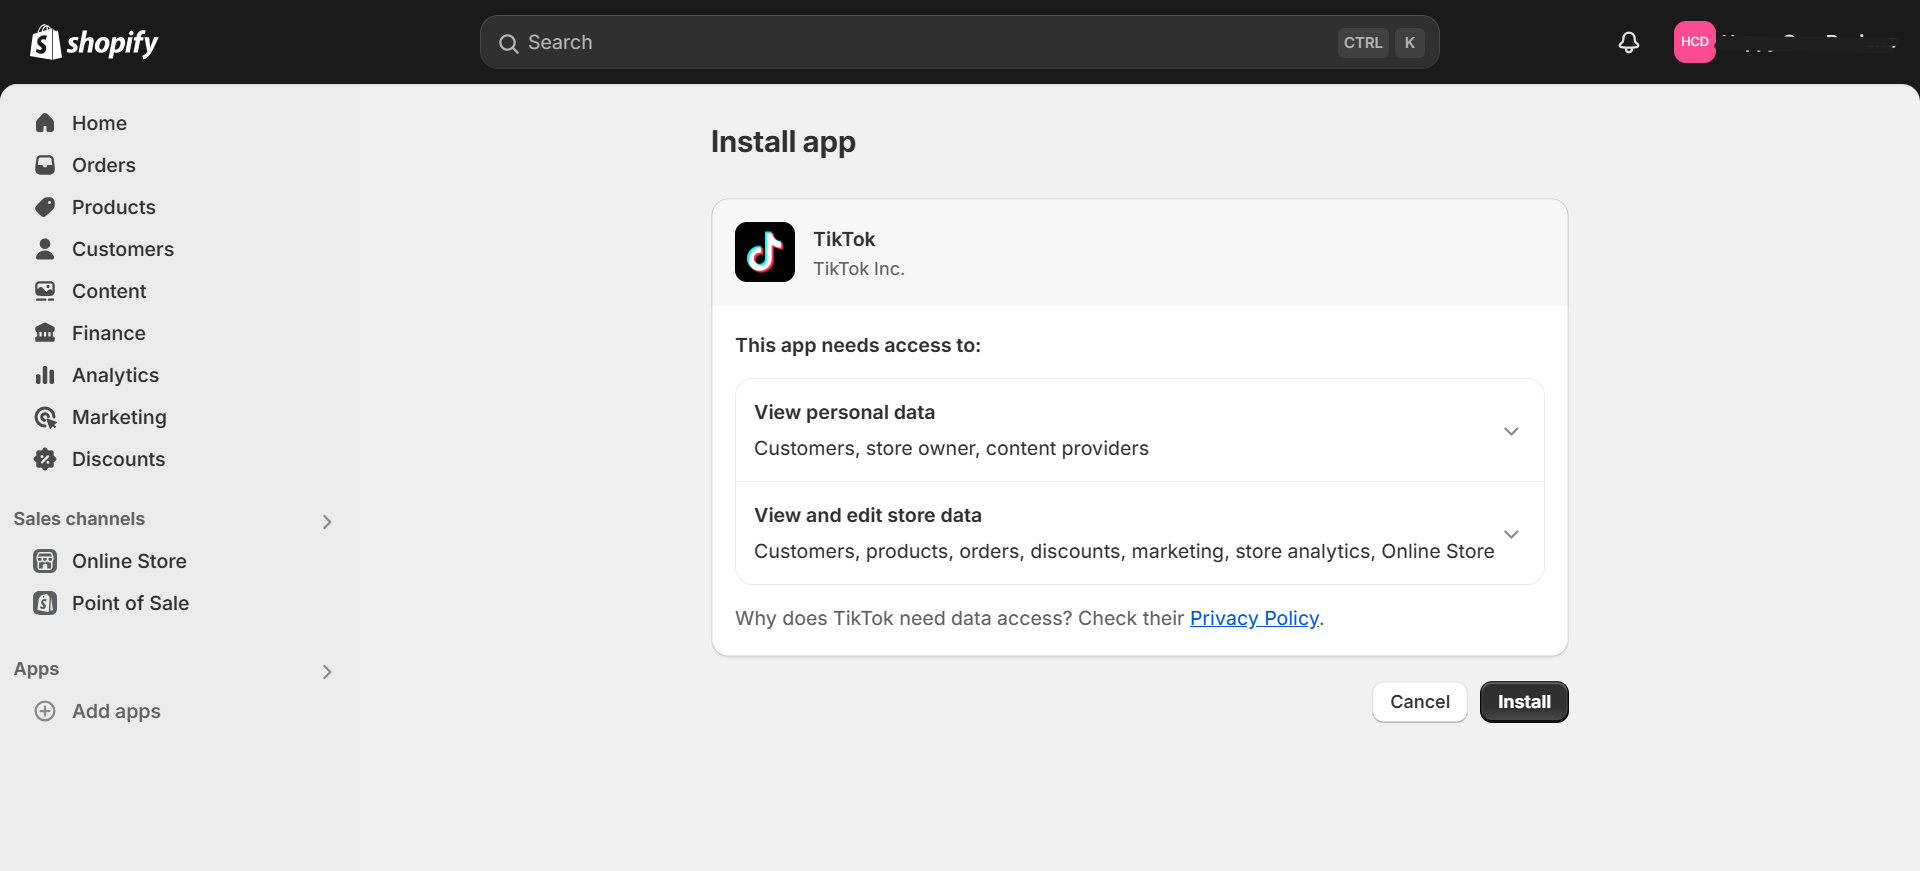Expand the Sales channels section
Viewport: 1920px width, 871px height.
pos(327,521)
